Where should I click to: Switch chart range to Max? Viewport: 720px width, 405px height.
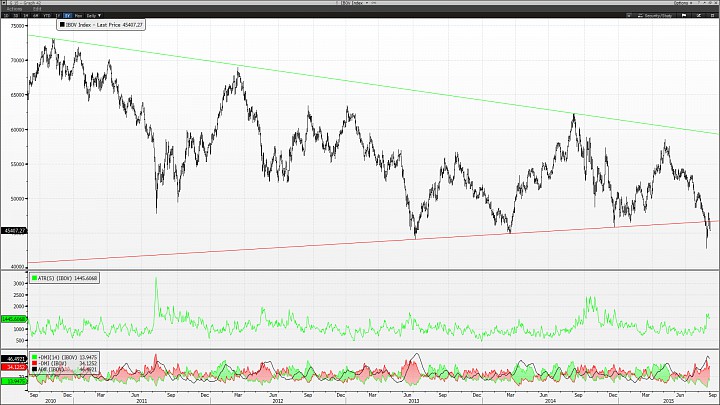(x=79, y=16)
